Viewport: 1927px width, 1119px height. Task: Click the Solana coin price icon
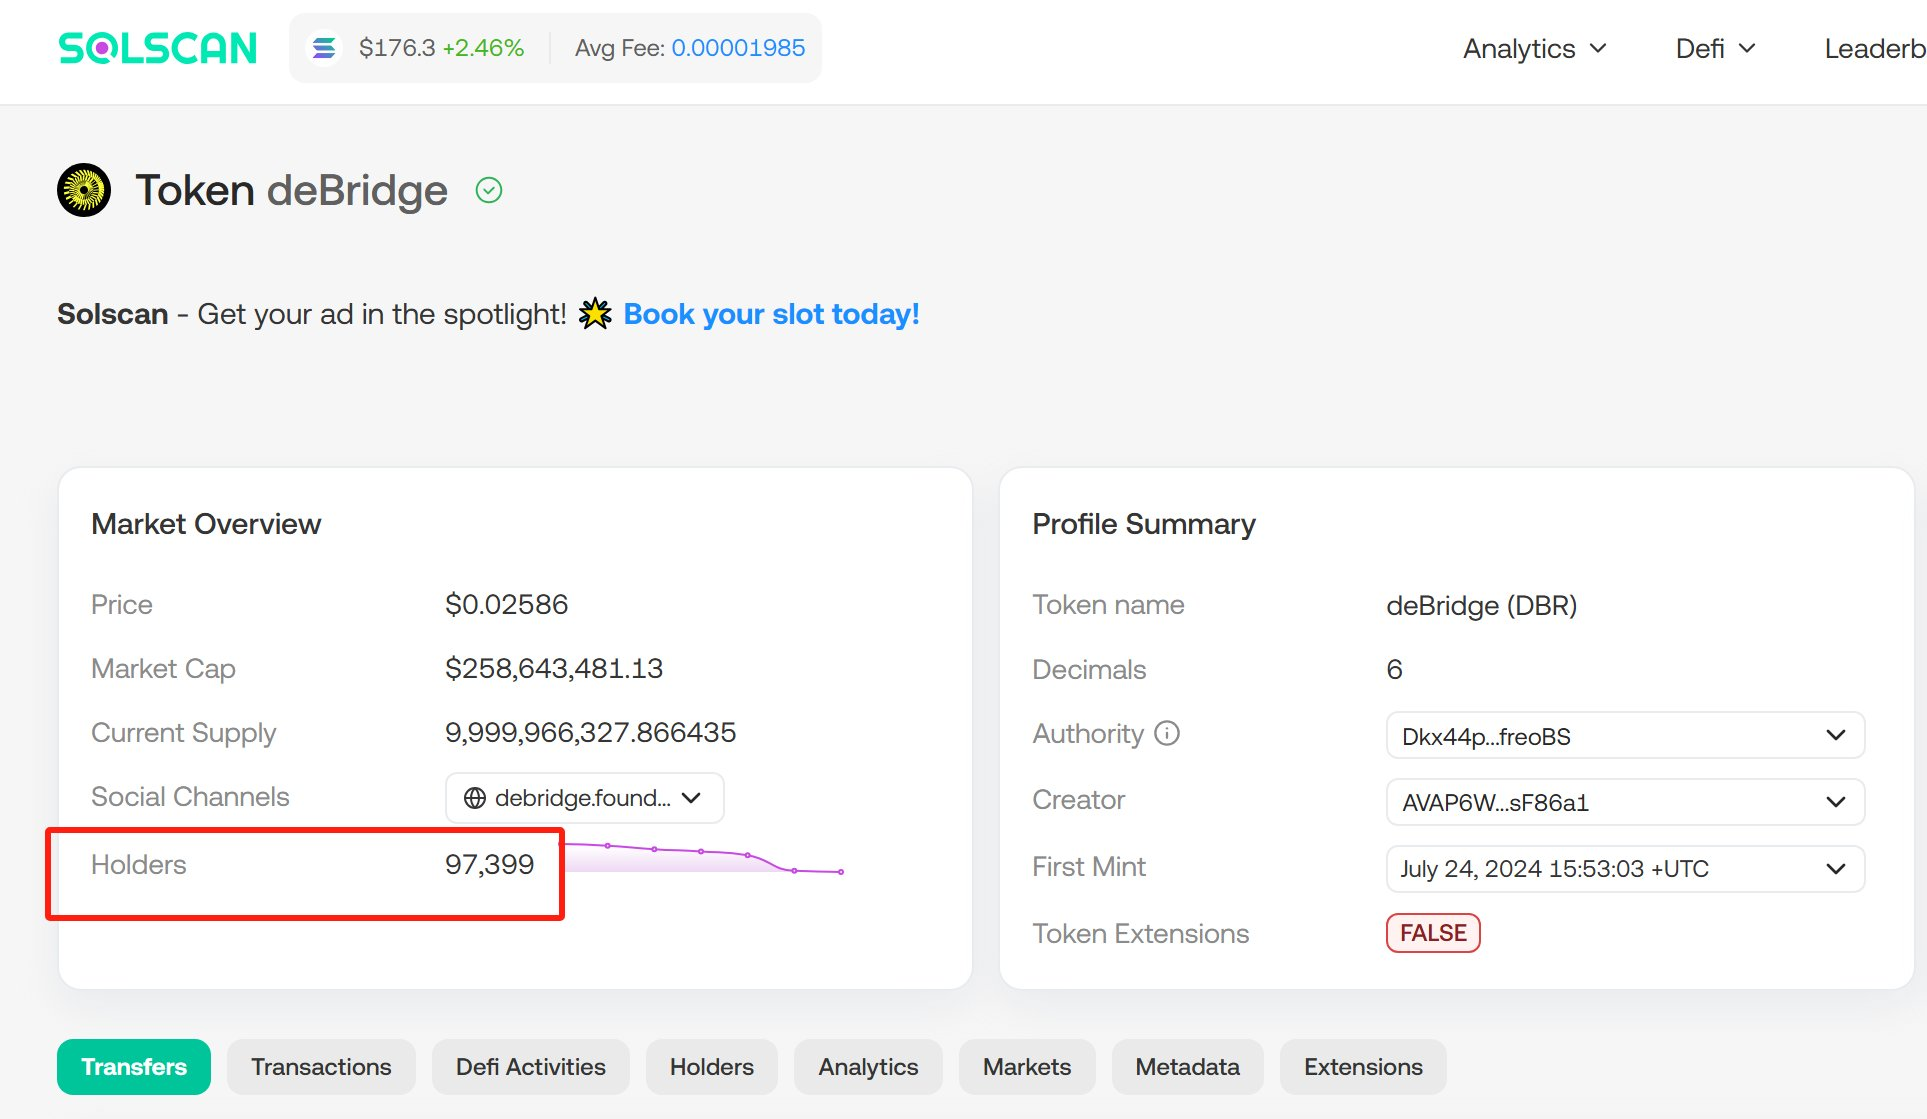pos(324,48)
